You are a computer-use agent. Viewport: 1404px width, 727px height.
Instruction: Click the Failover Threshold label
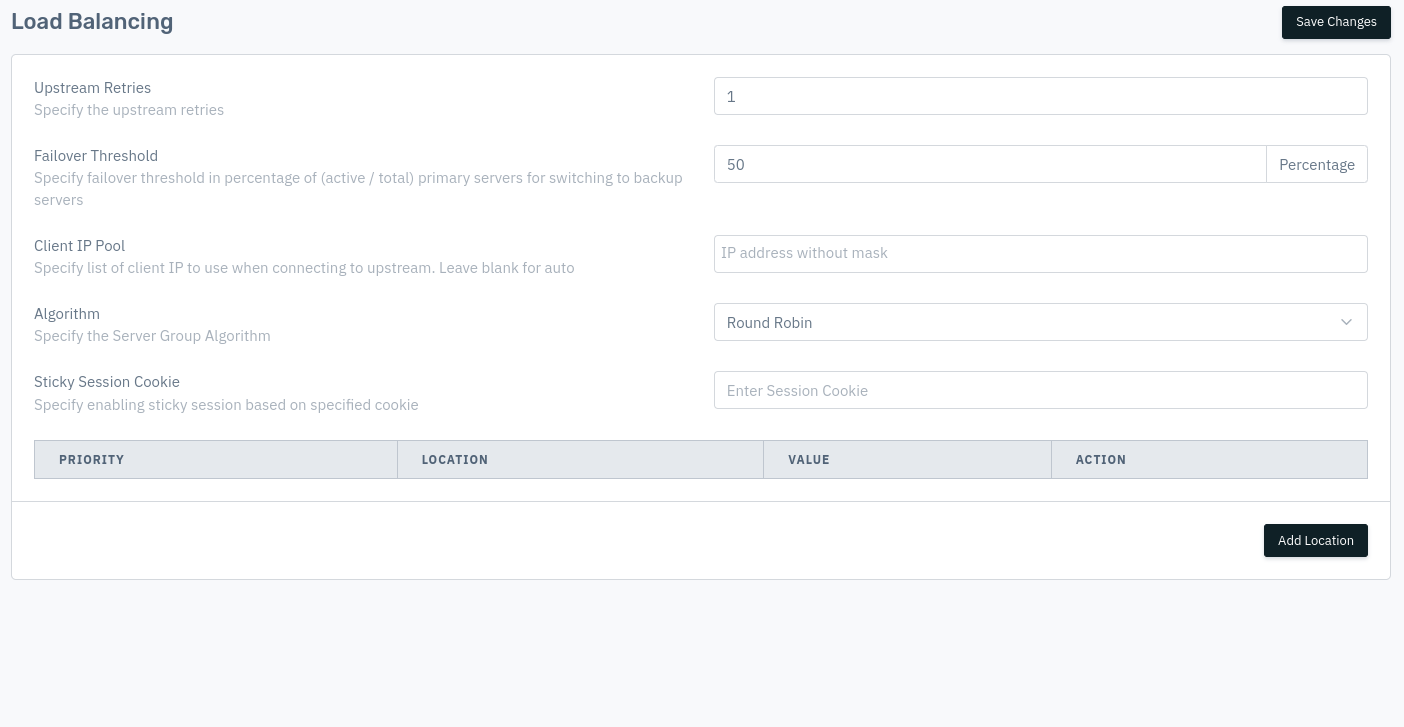[96, 156]
